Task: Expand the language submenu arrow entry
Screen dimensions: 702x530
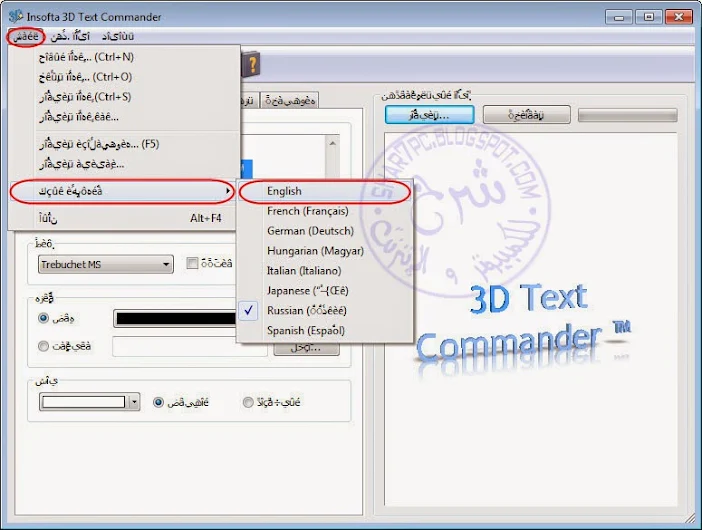Action: pyautogui.click(x=122, y=192)
